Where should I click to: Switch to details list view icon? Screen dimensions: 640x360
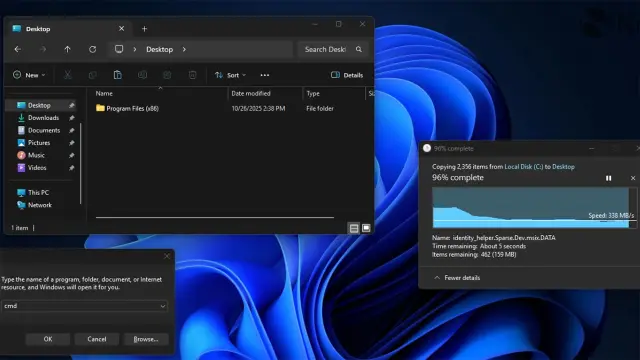[354, 228]
